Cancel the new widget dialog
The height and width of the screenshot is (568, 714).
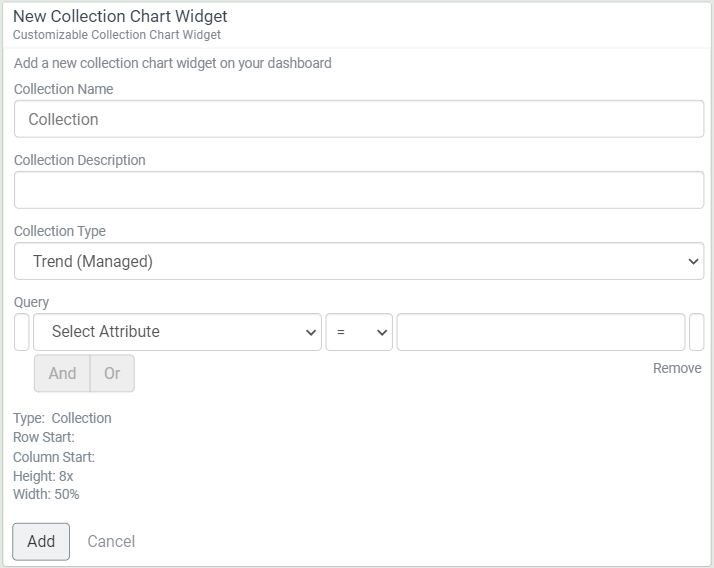pos(111,541)
